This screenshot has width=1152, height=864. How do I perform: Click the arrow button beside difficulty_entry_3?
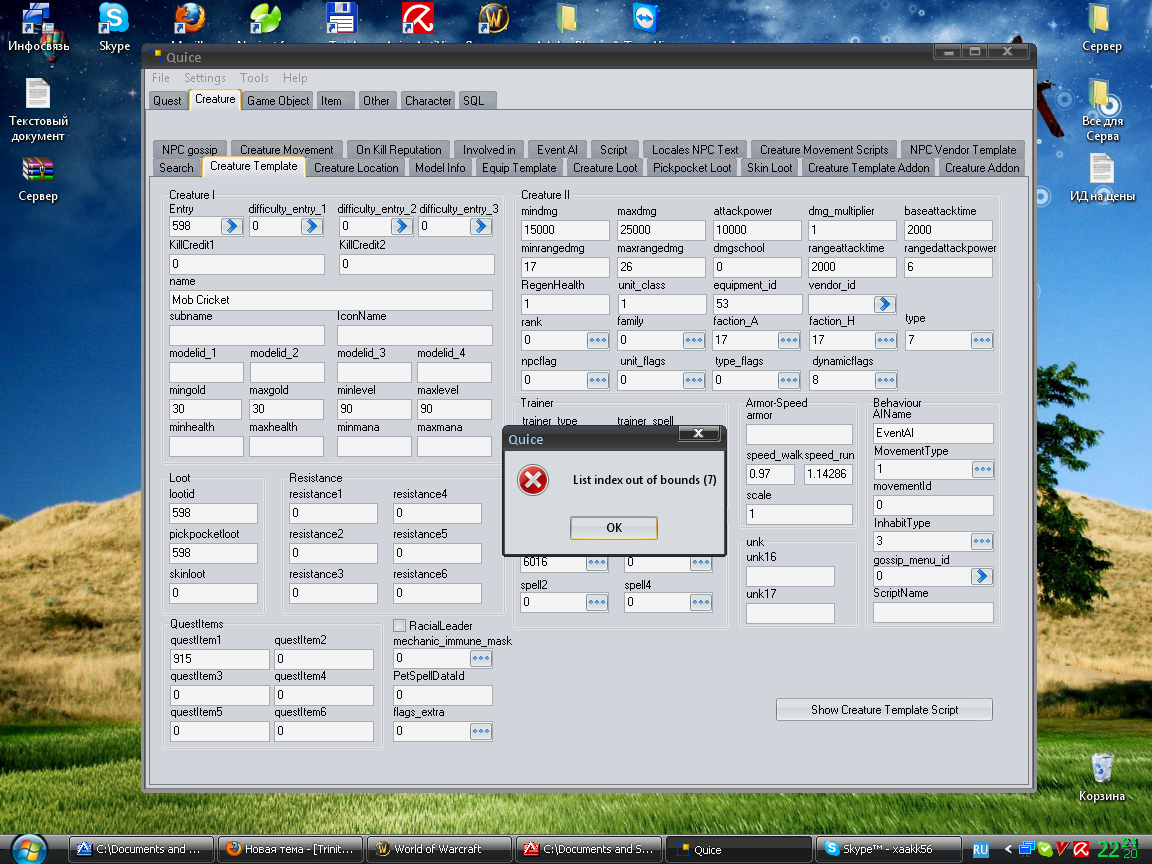481,226
